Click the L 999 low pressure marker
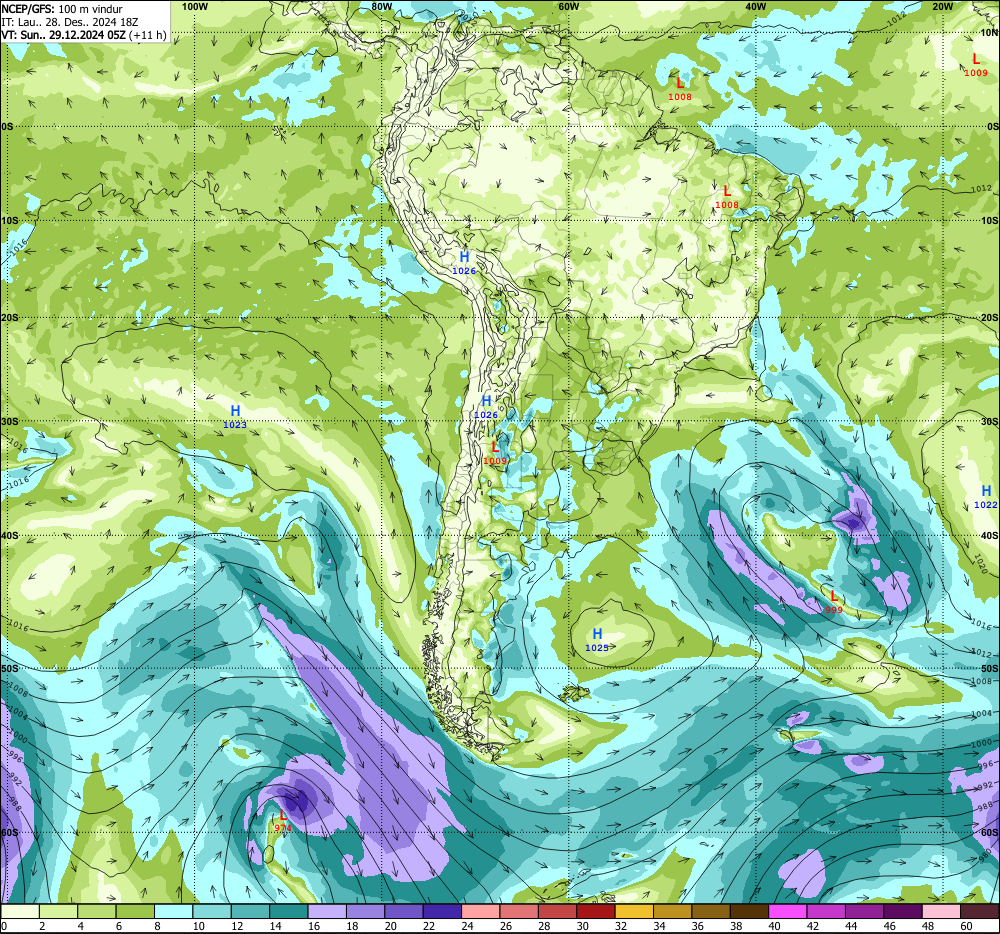1000x934 pixels. [834, 602]
